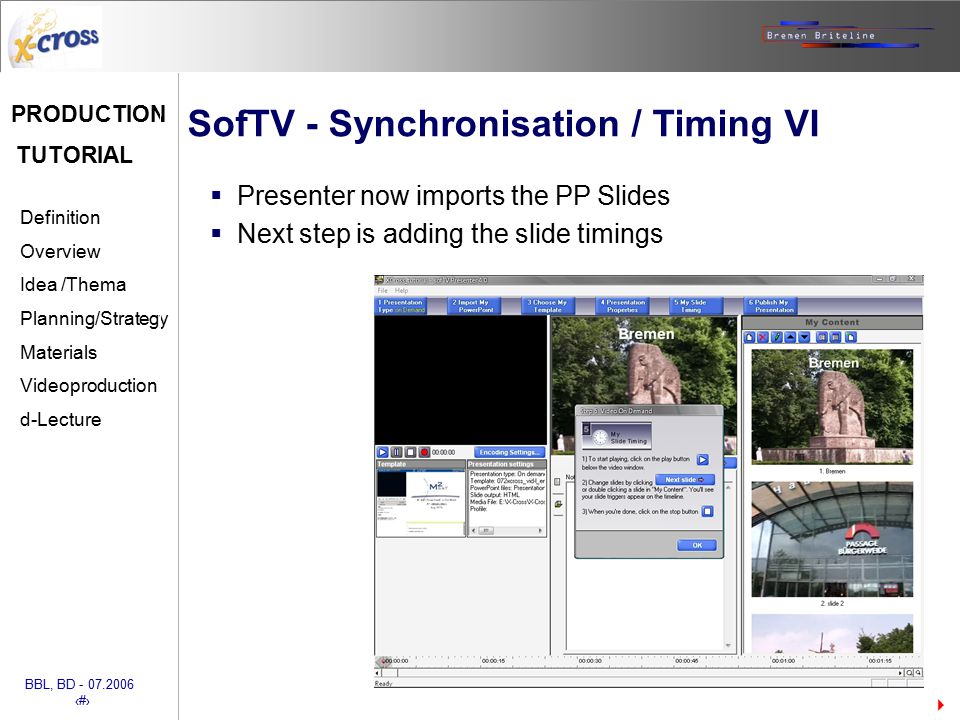Click the seventh icon in My Content toolbar
Viewport: 960px width, 720px height.
pyautogui.click(x=835, y=337)
